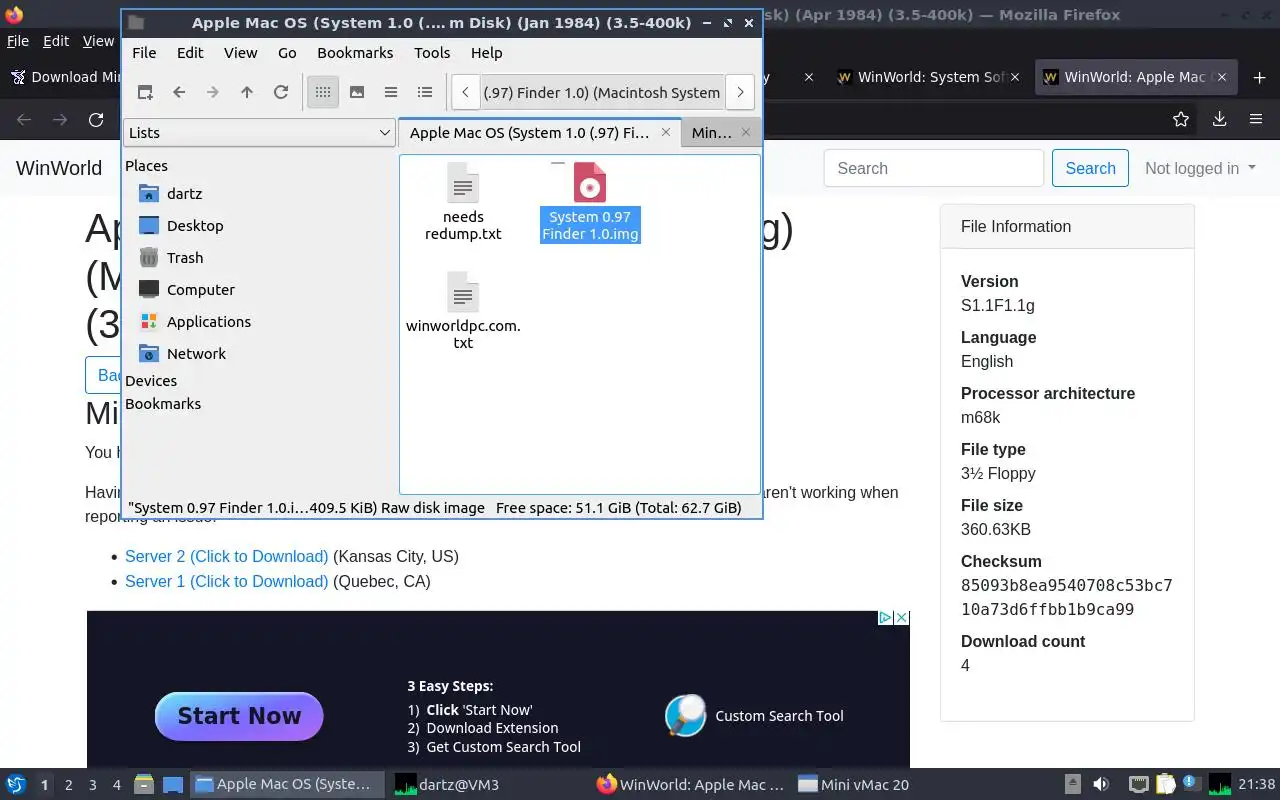The image size is (1280, 800).
Task: Switch to icon view mode
Action: [322, 92]
